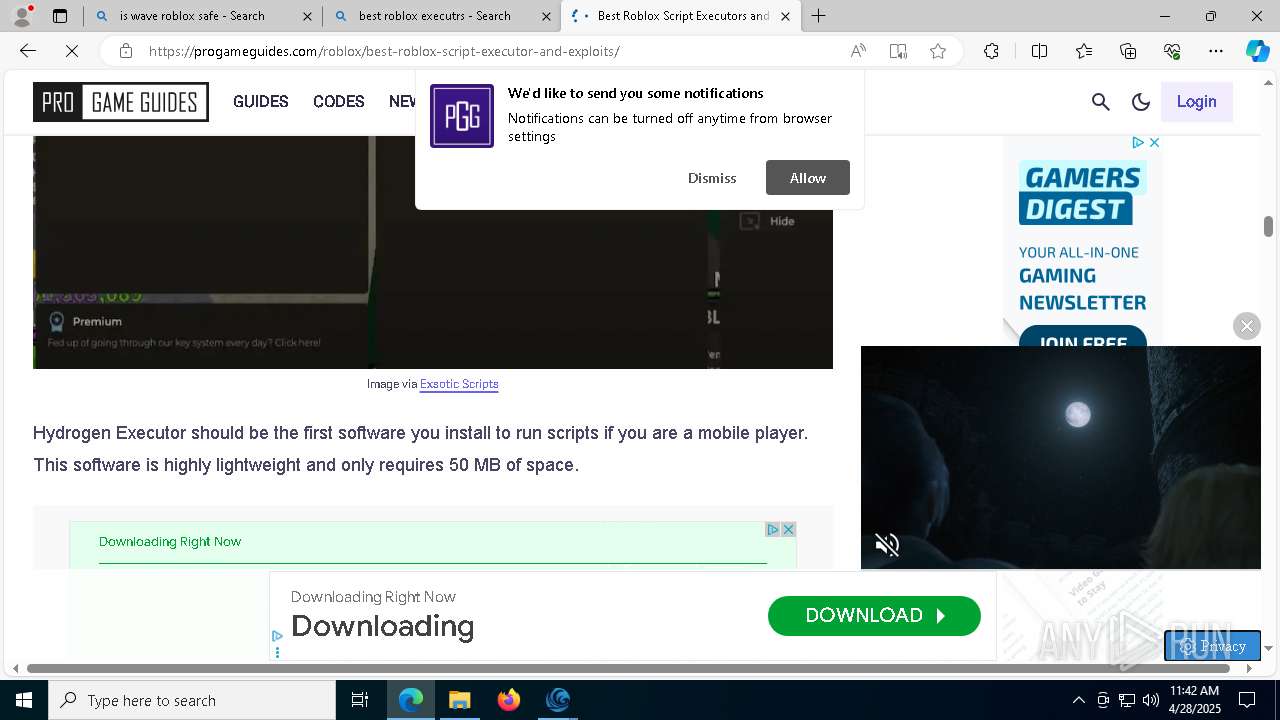
Task: Click the Hydrogen Executor screenshot image
Action: pyautogui.click(x=433, y=252)
